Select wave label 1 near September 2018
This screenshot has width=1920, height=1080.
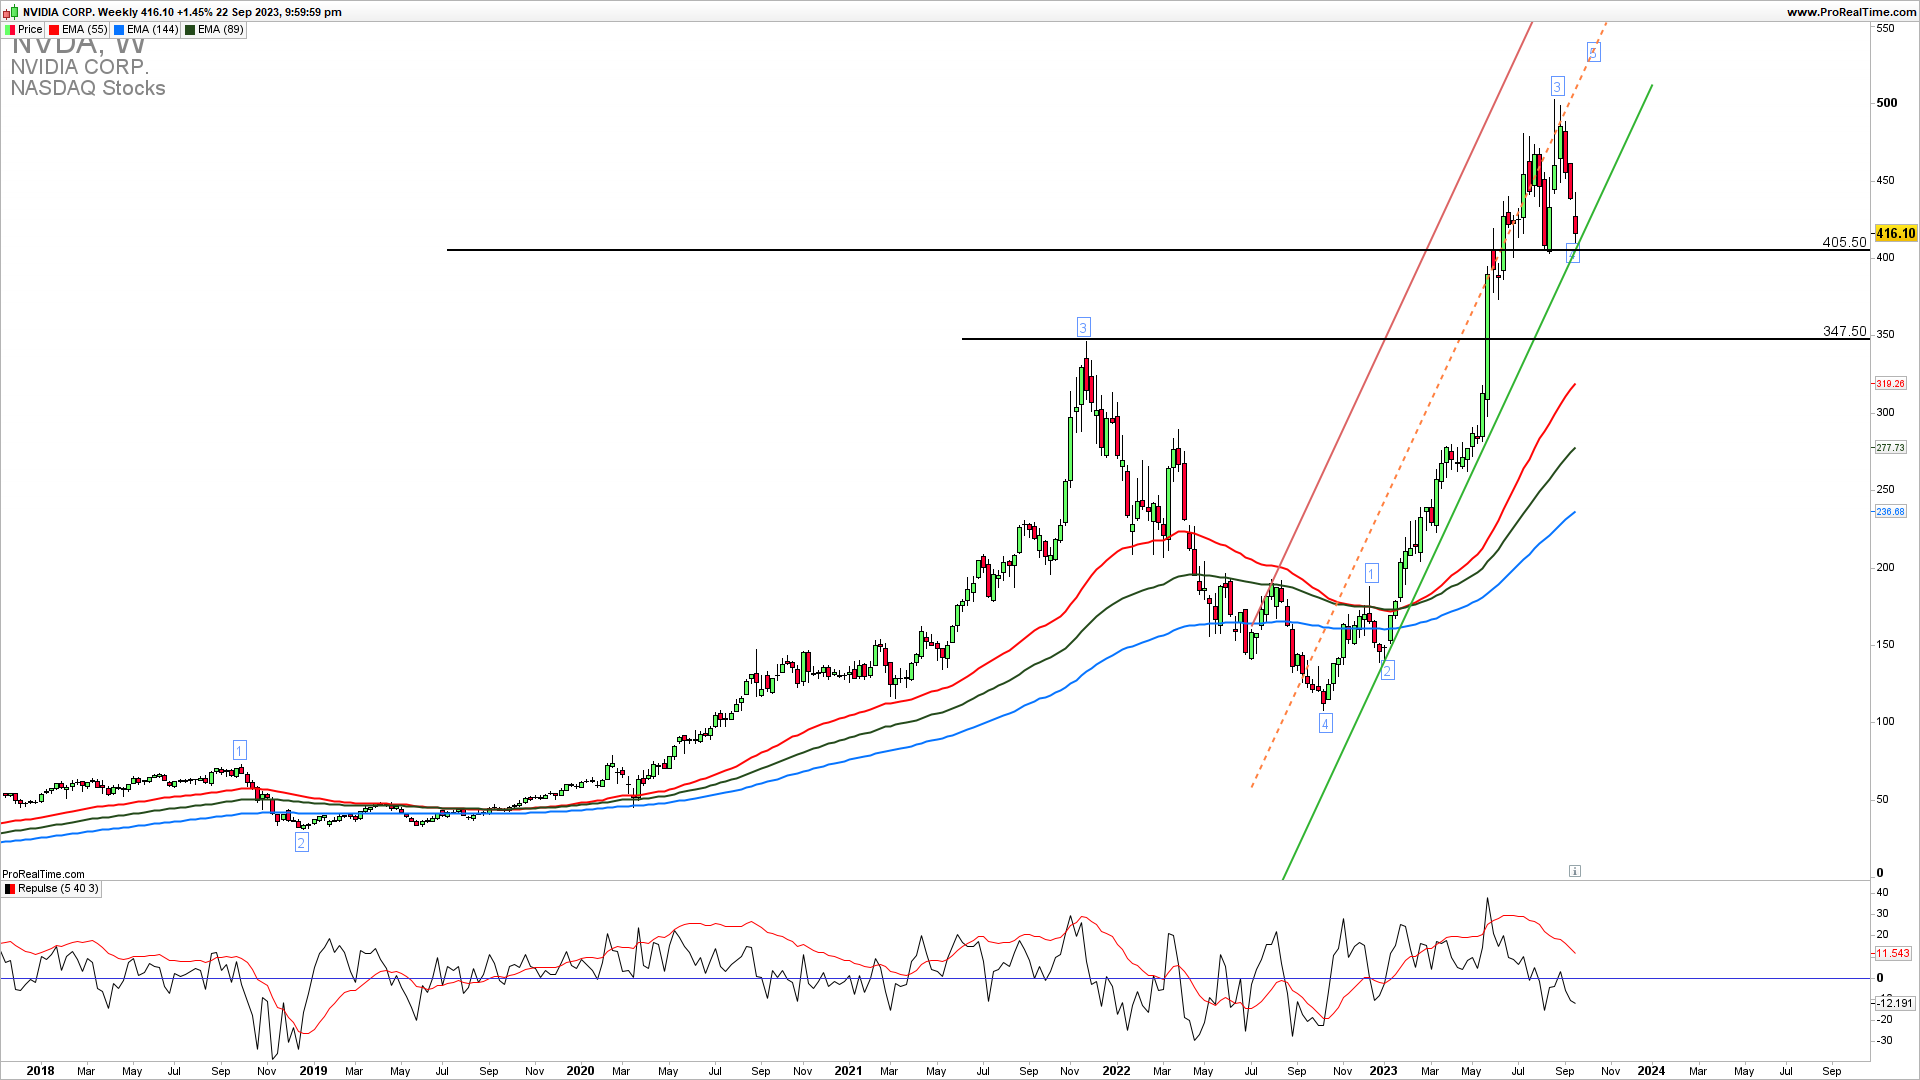[x=239, y=750]
